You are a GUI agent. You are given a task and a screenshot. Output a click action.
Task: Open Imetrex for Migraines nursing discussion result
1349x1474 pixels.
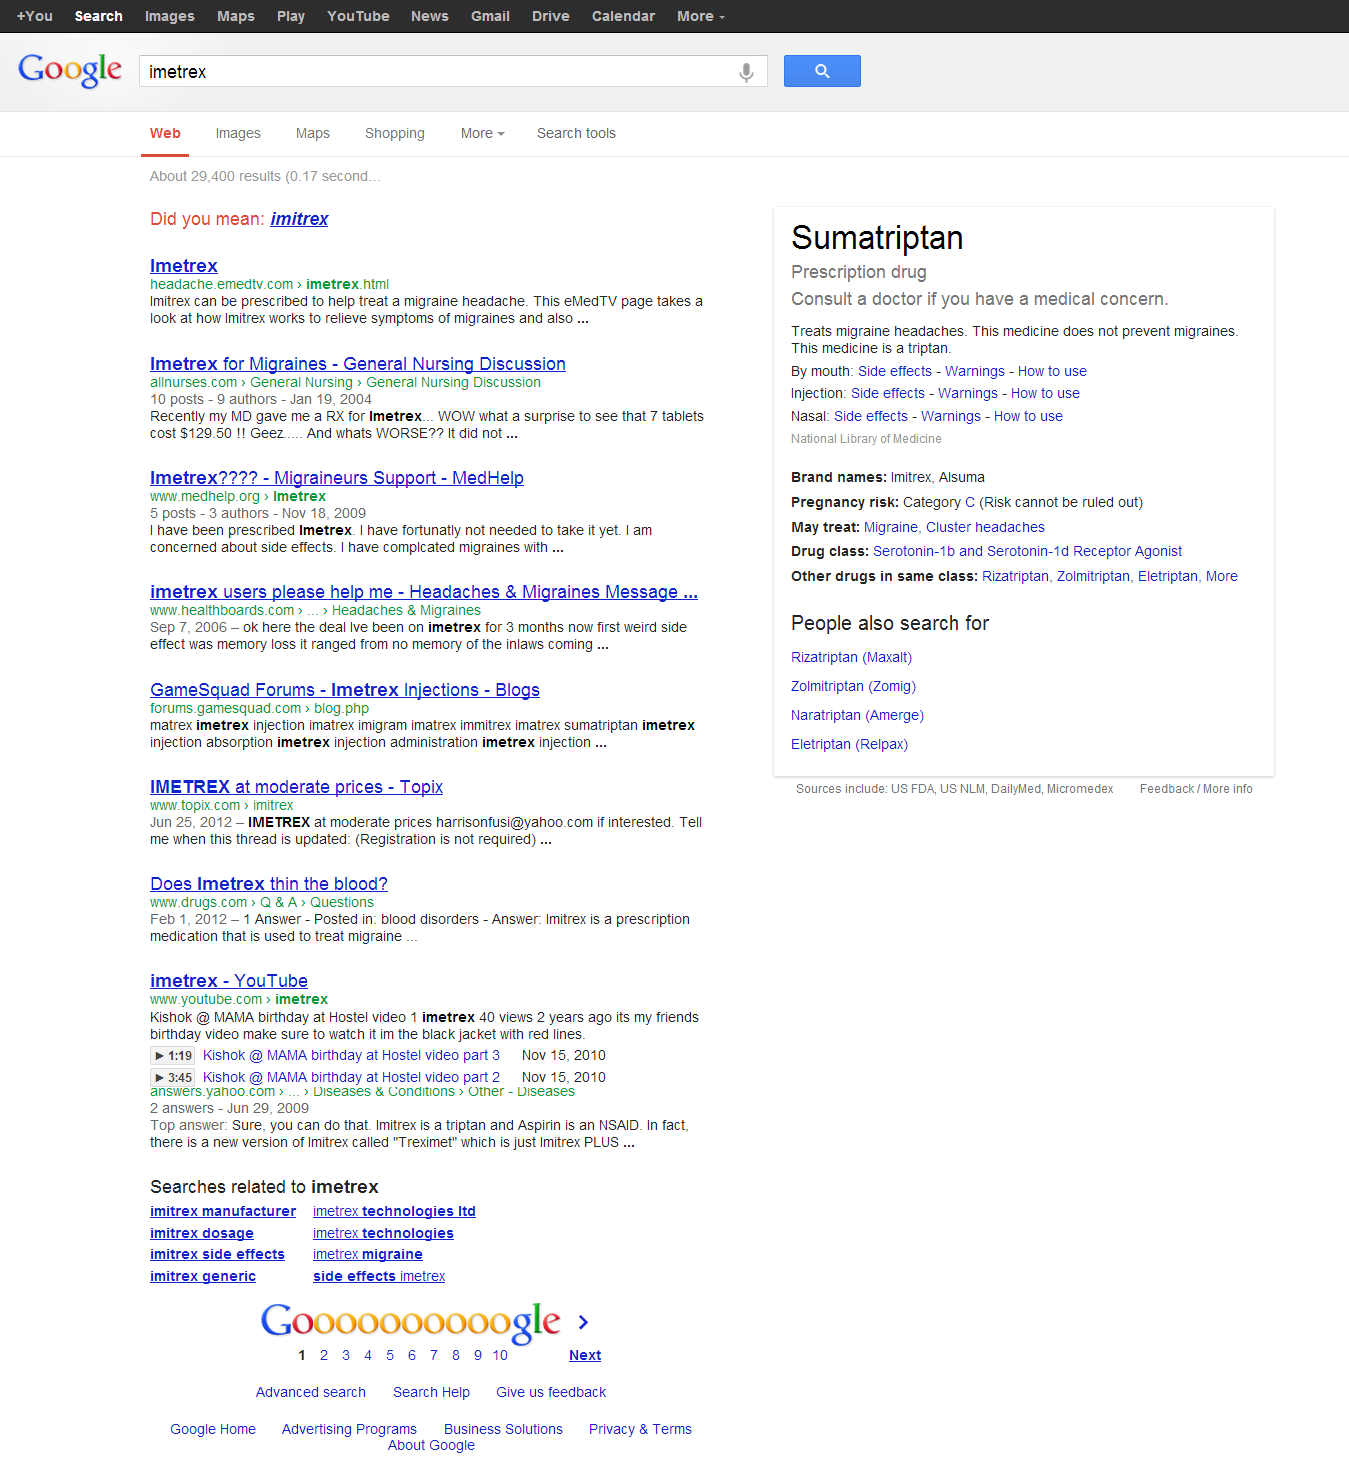358,364
